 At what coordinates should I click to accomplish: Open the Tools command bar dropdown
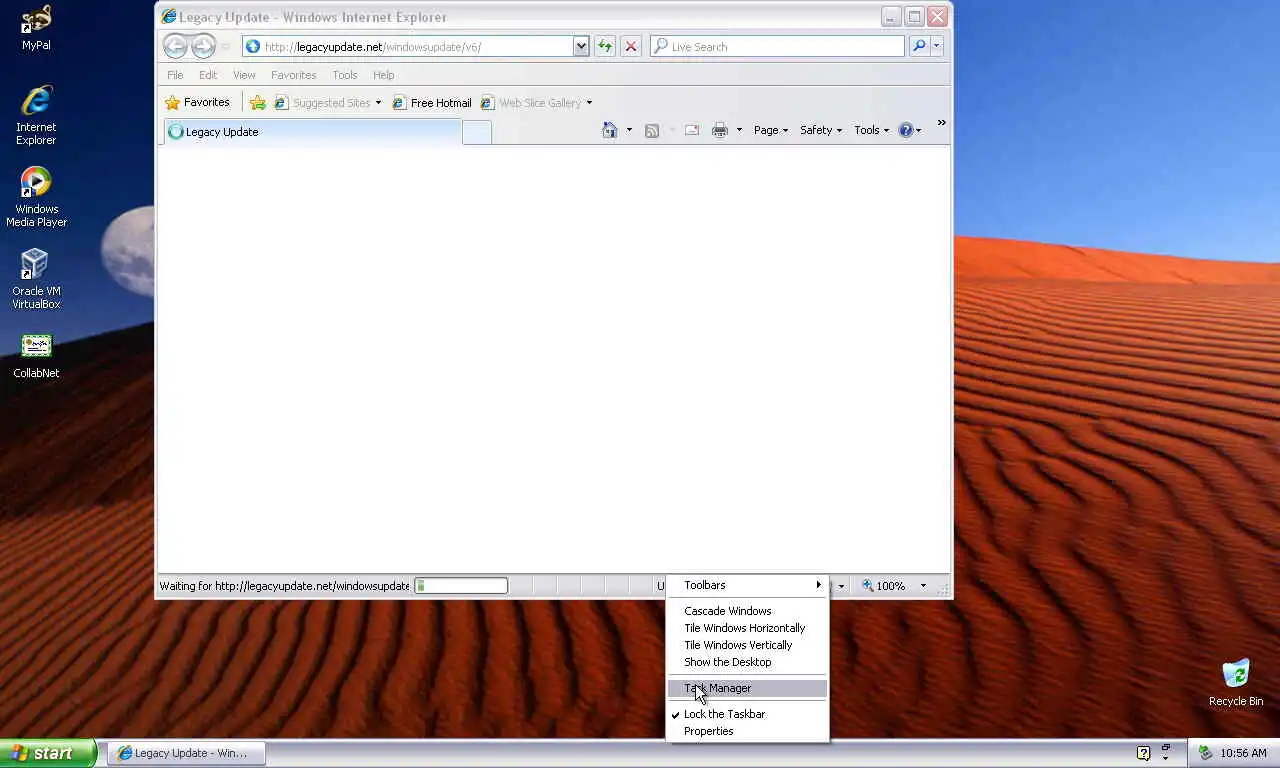coord(871,130)
